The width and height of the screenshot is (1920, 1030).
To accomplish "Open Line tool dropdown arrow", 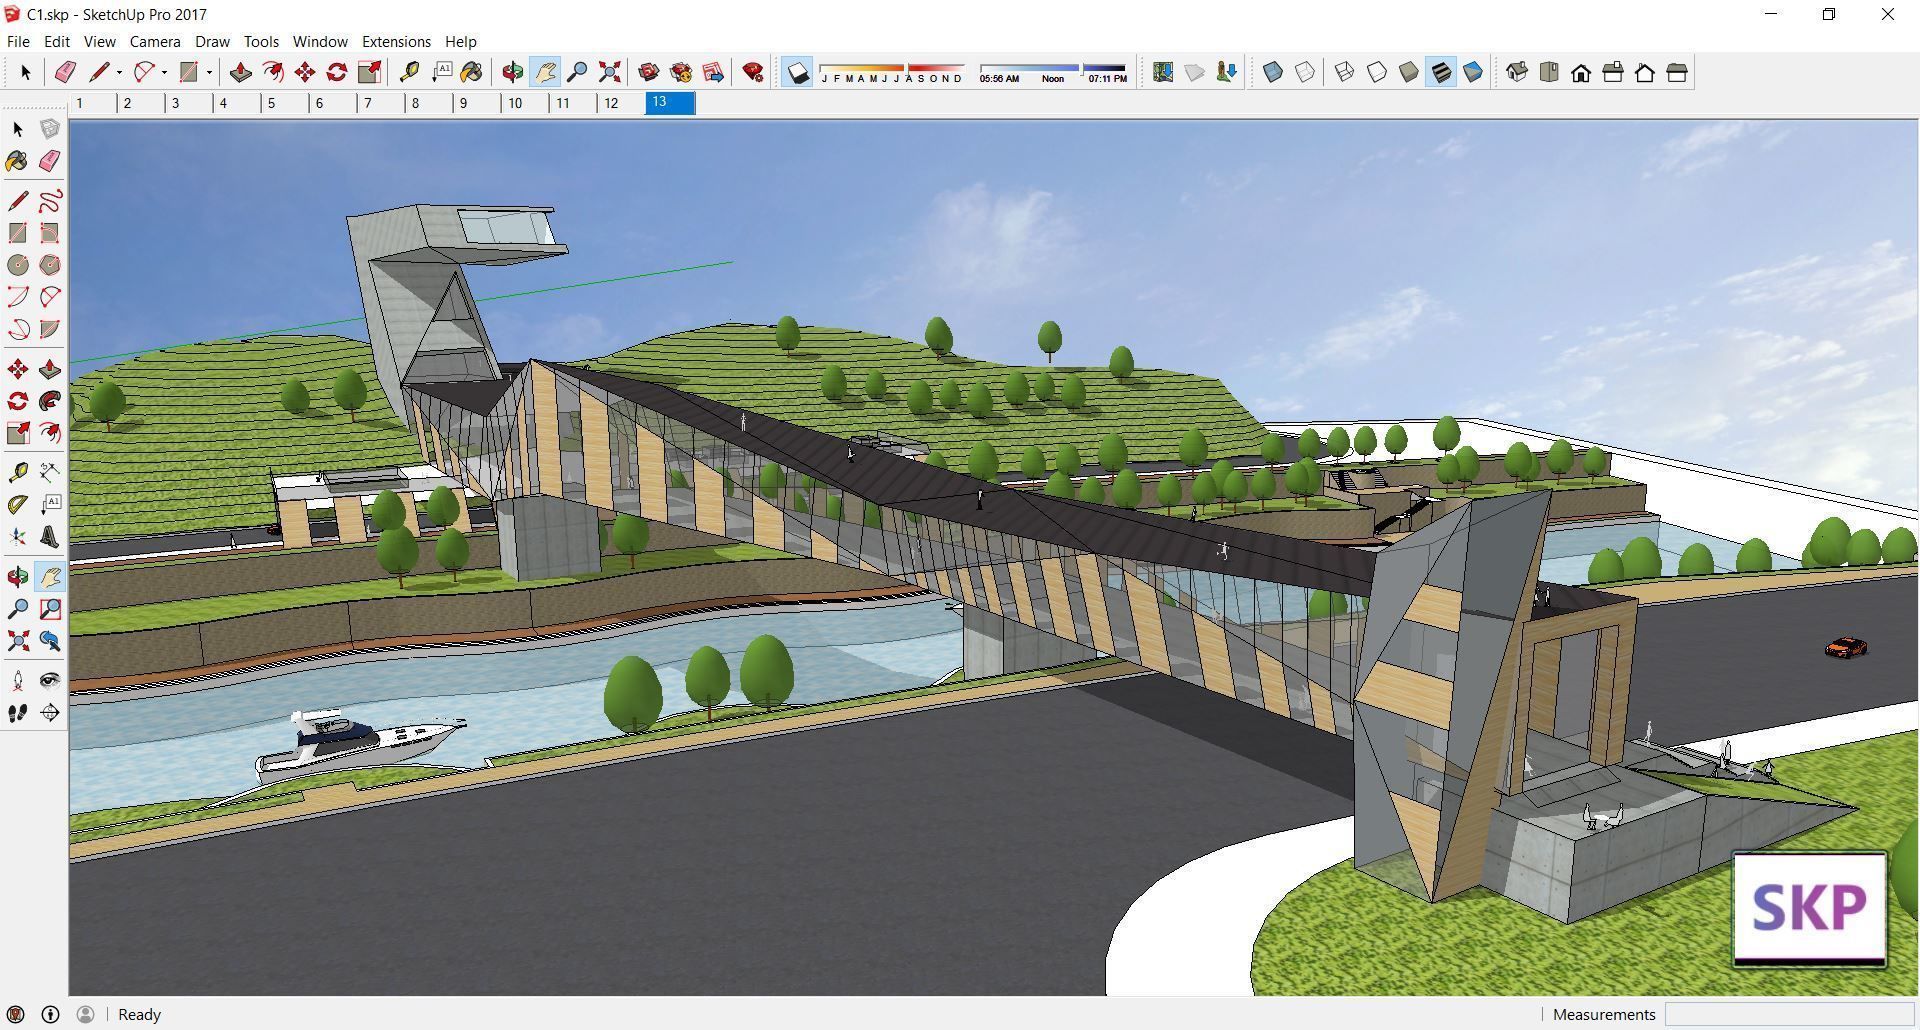I will (119, 72).
